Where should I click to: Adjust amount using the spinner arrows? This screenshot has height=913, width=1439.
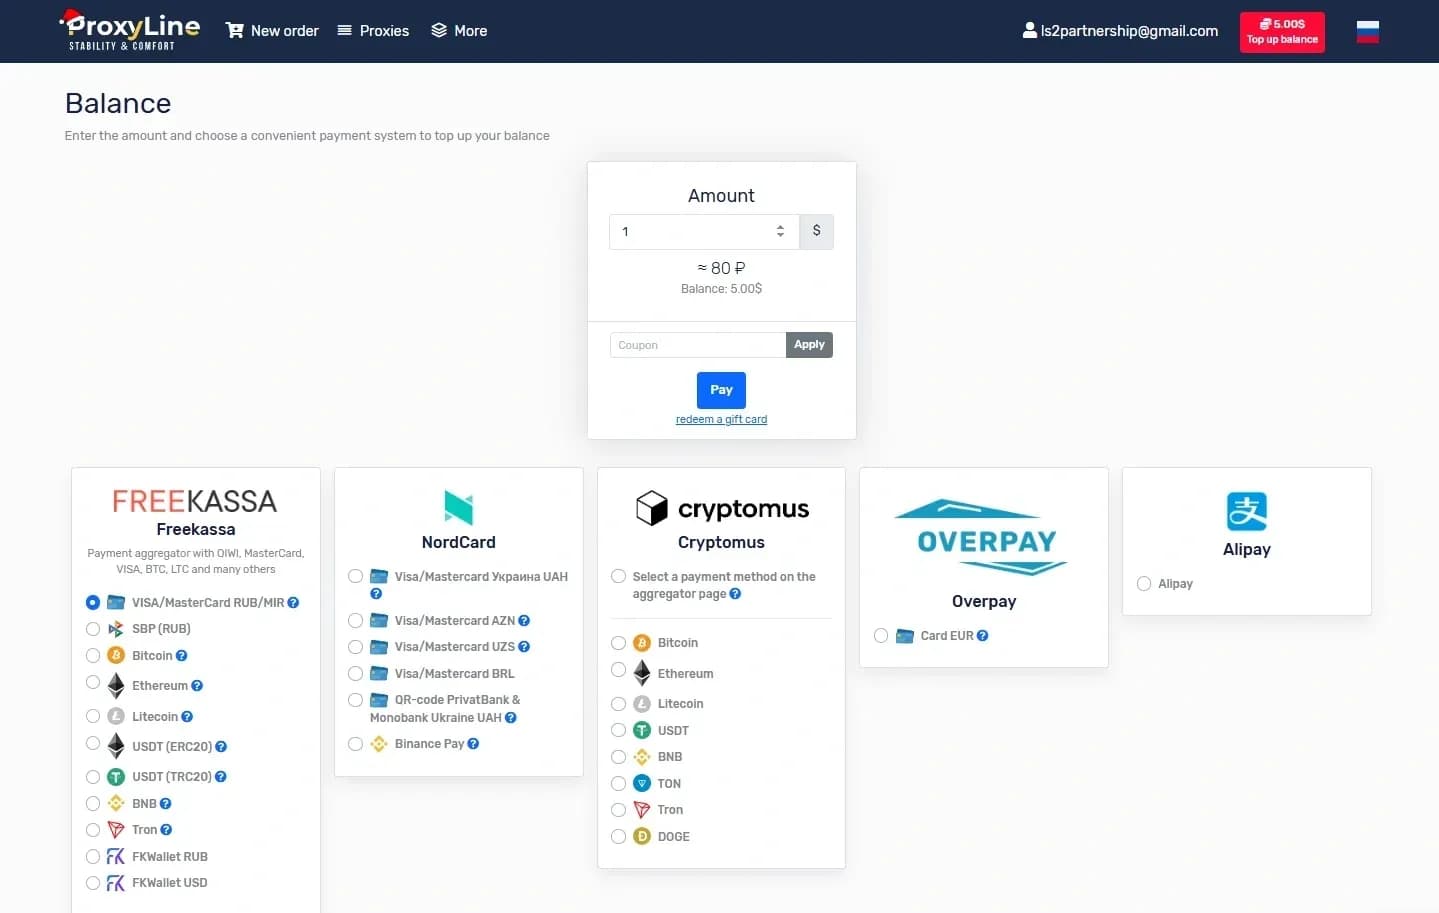pyautogui.click(x=780, y=231)
